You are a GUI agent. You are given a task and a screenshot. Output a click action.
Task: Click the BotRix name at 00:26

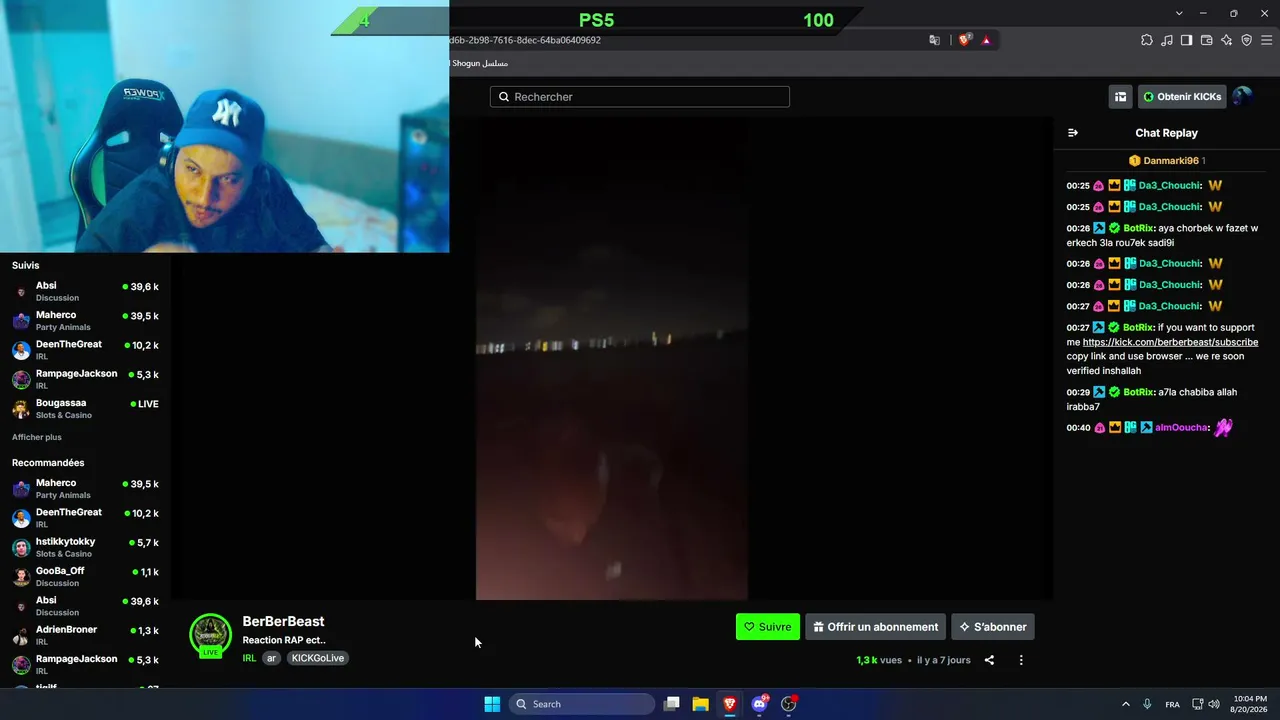1138,228
